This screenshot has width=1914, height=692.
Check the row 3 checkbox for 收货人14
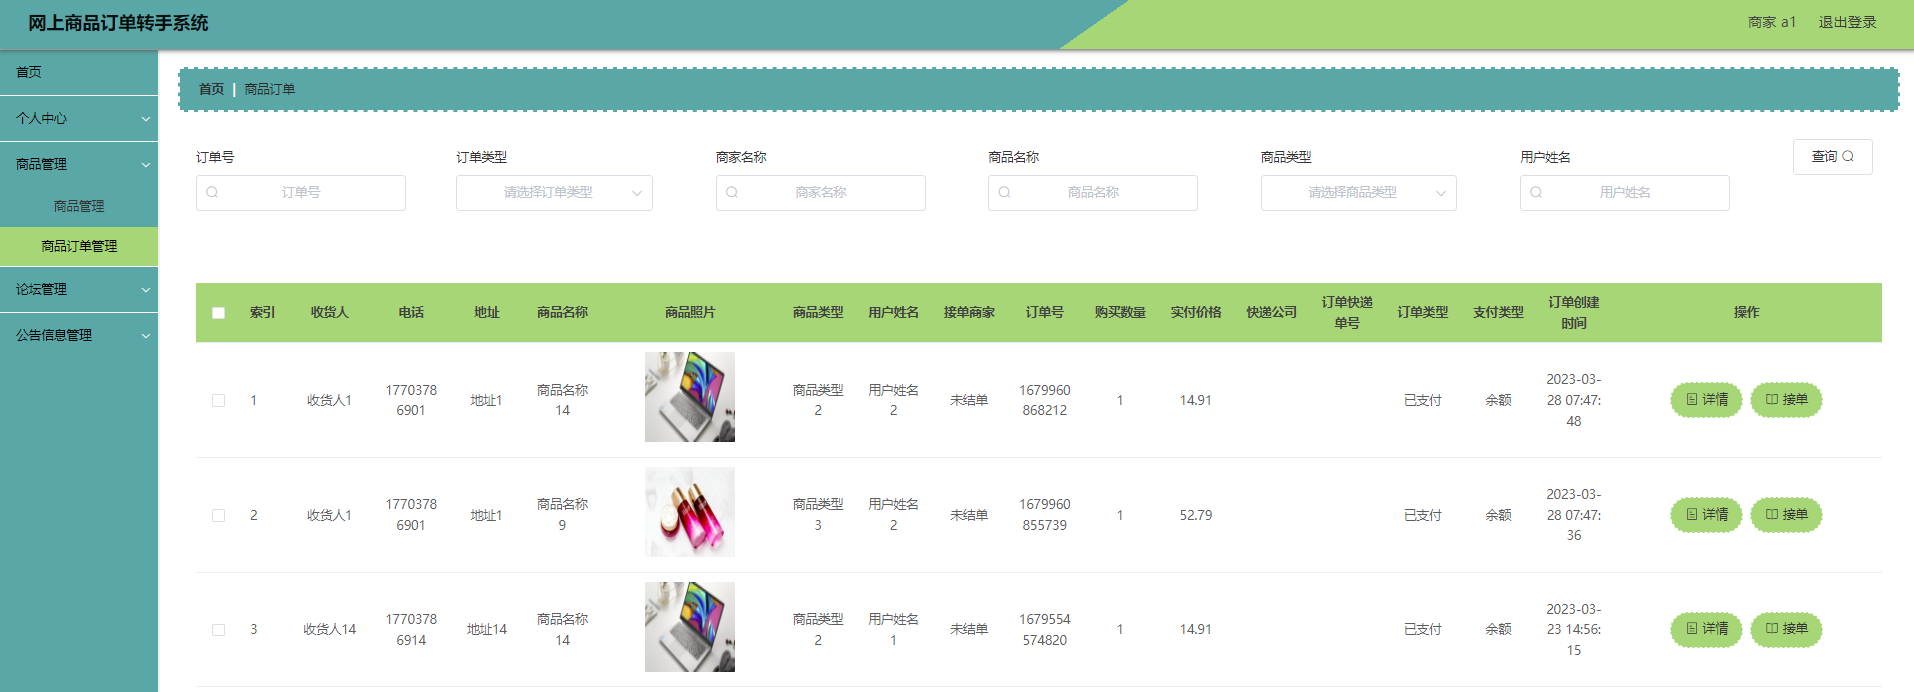(x=218, y=630)
